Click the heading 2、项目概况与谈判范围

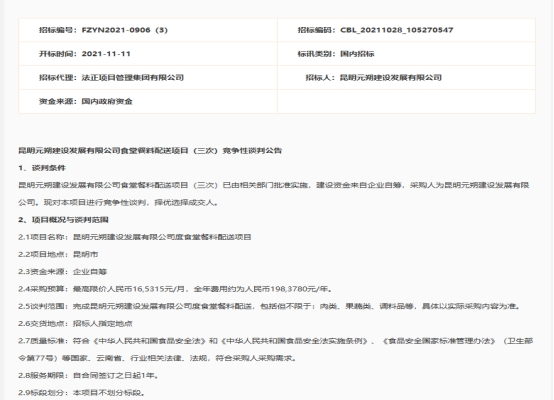(x=63, y=220)
